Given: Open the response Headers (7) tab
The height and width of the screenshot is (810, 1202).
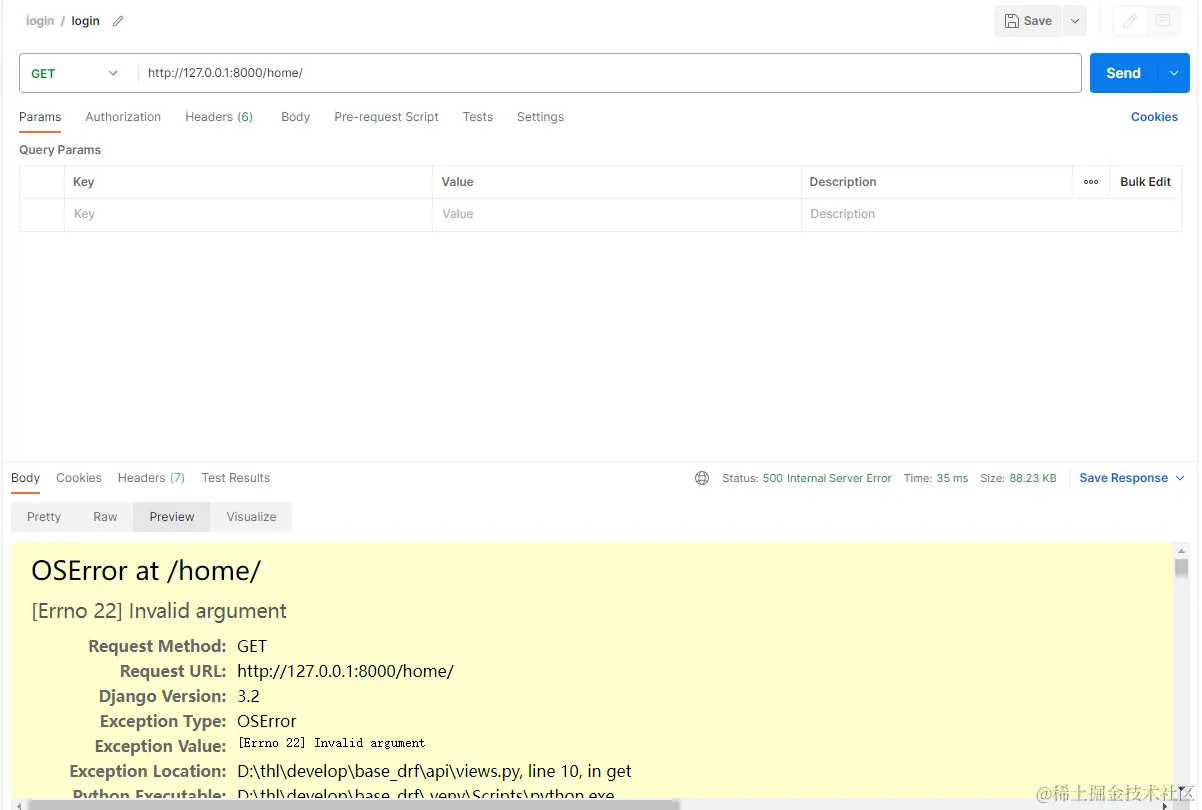Looking at the screenshot, I should (151, 478).
